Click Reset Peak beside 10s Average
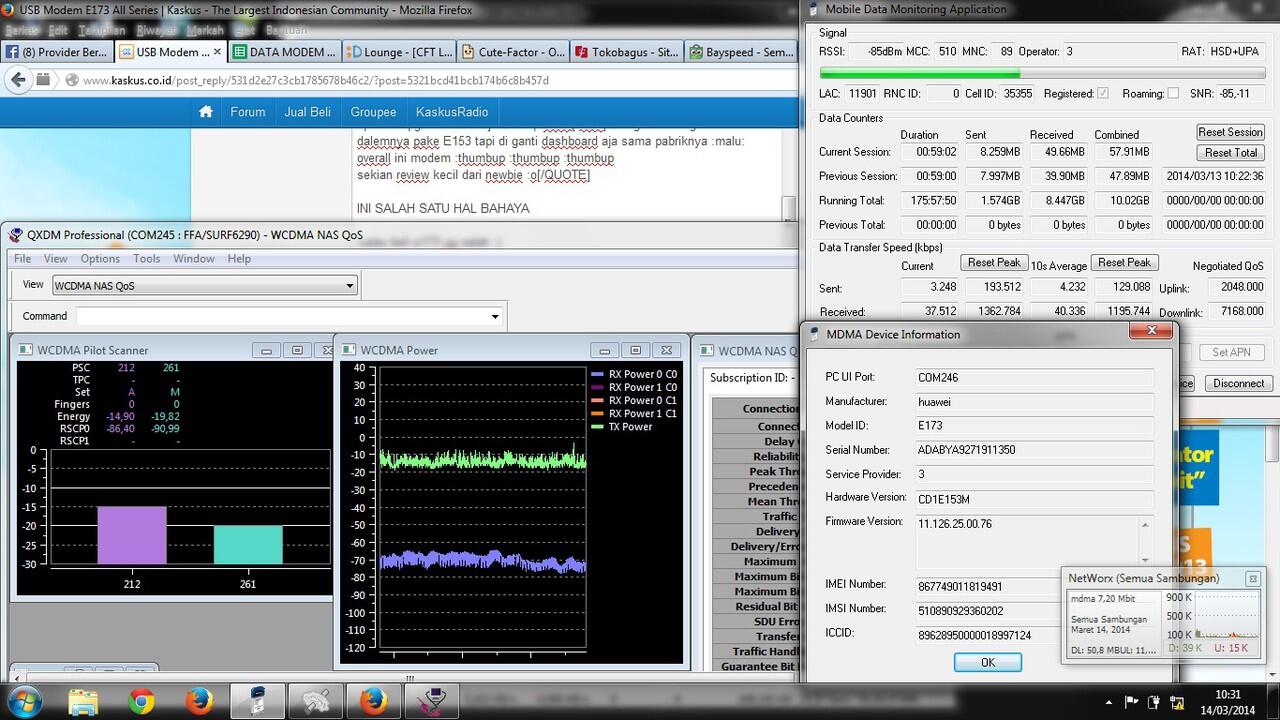This screenshot has width=1280, height=720. coord(1124,263)
